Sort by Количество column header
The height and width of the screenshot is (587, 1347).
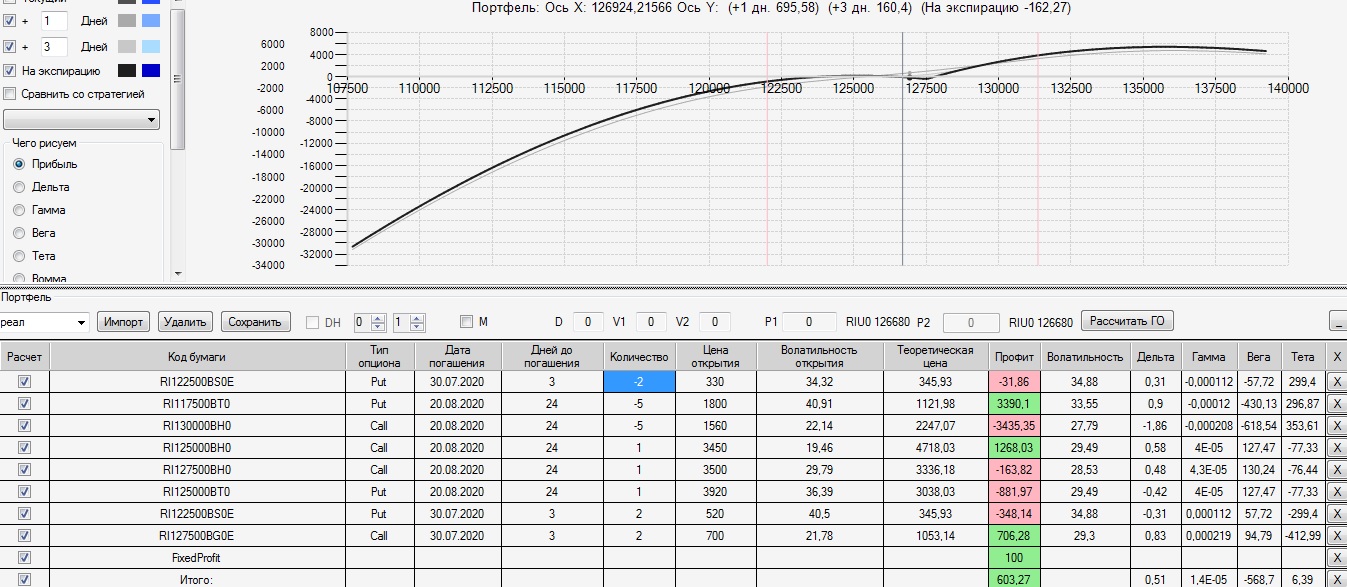point(639,356)
